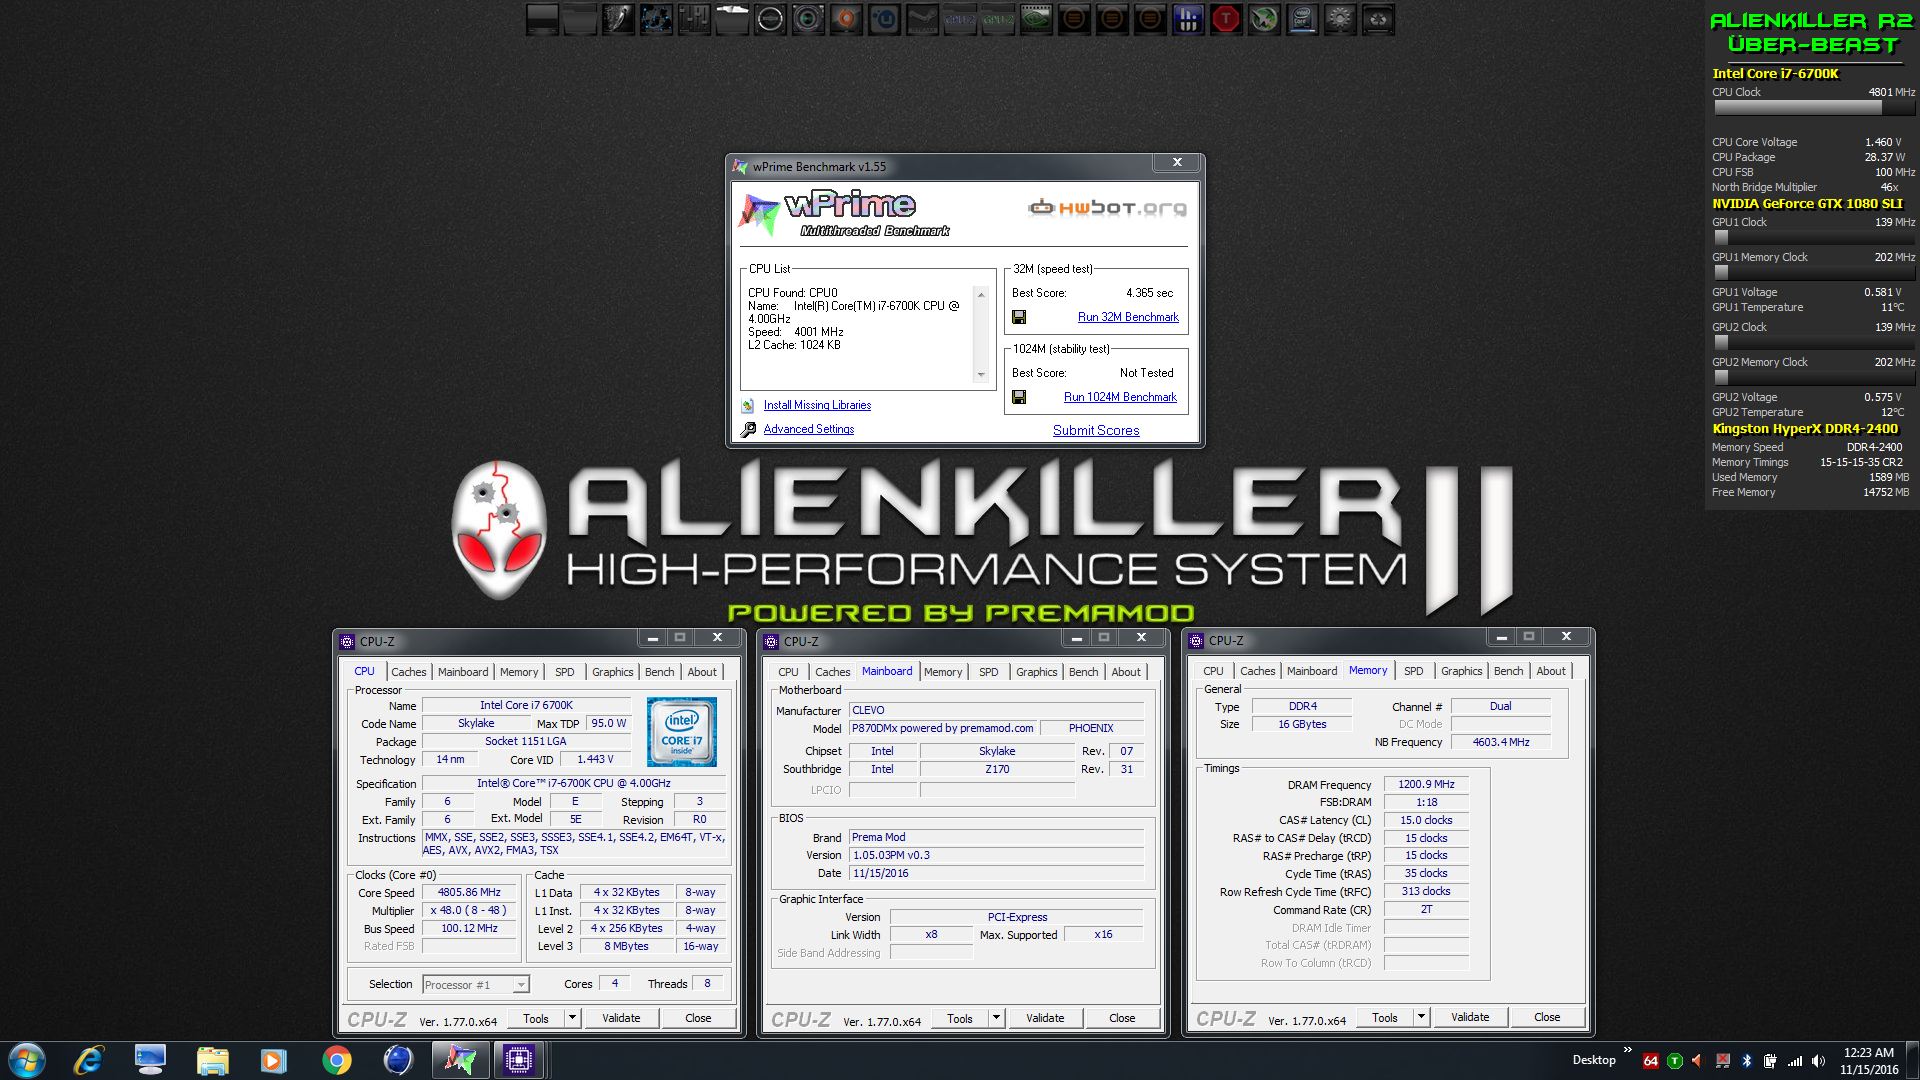
Task: Launch Internet Explorer from the taskbar
Action: pyautogui.click(x=89, y=1060)
